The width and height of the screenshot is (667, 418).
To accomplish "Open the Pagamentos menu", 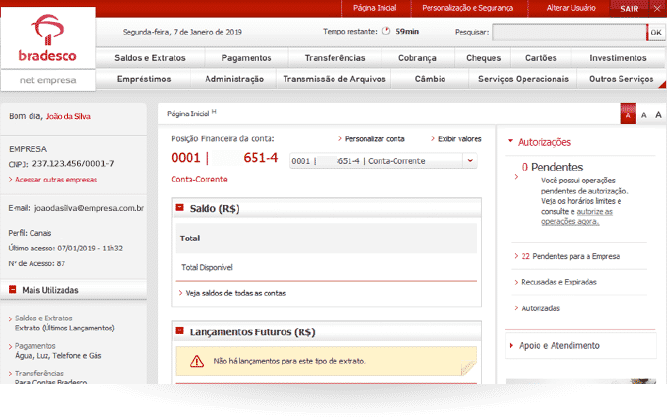I will [x=246, y=58].
